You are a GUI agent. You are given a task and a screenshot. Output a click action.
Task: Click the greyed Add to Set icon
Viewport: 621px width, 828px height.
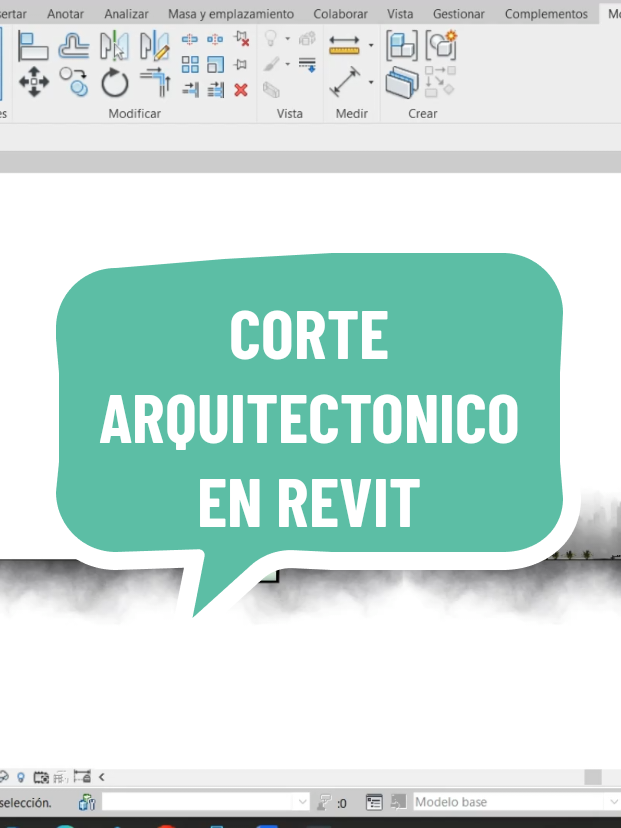[398, 802]
